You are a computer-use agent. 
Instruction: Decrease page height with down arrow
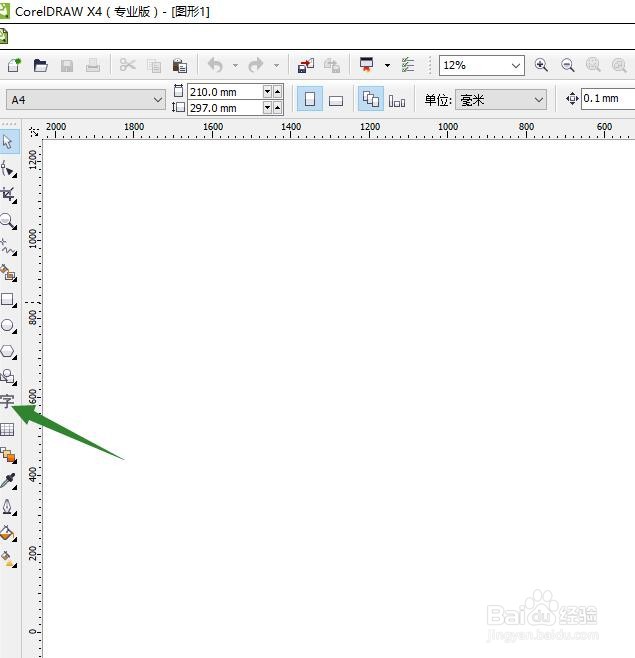[x=267, y=108]
